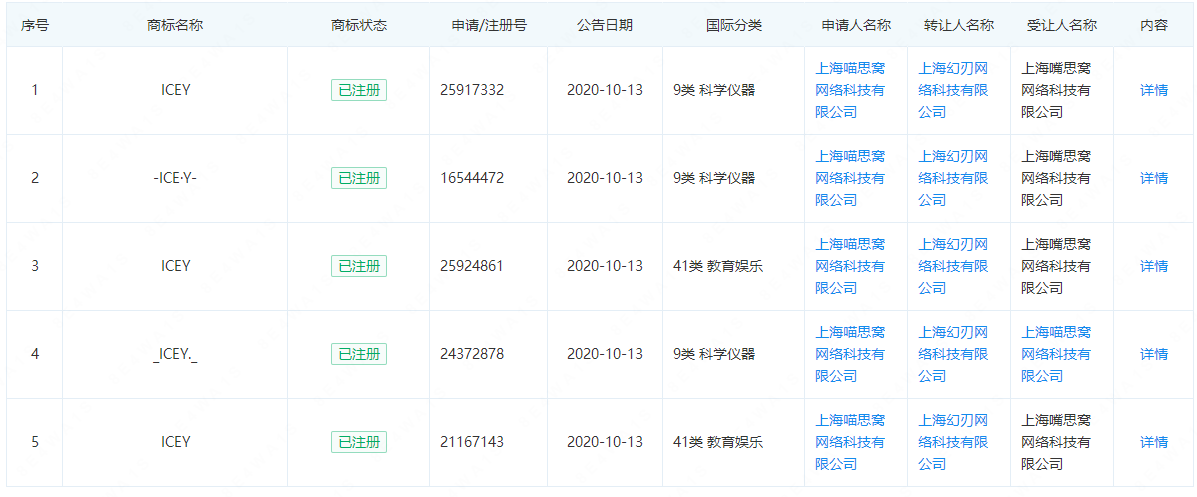Click applicant 上海喵思窝网络科技有限公司 in row 1

pyautogui.click(x=850, y=90)
